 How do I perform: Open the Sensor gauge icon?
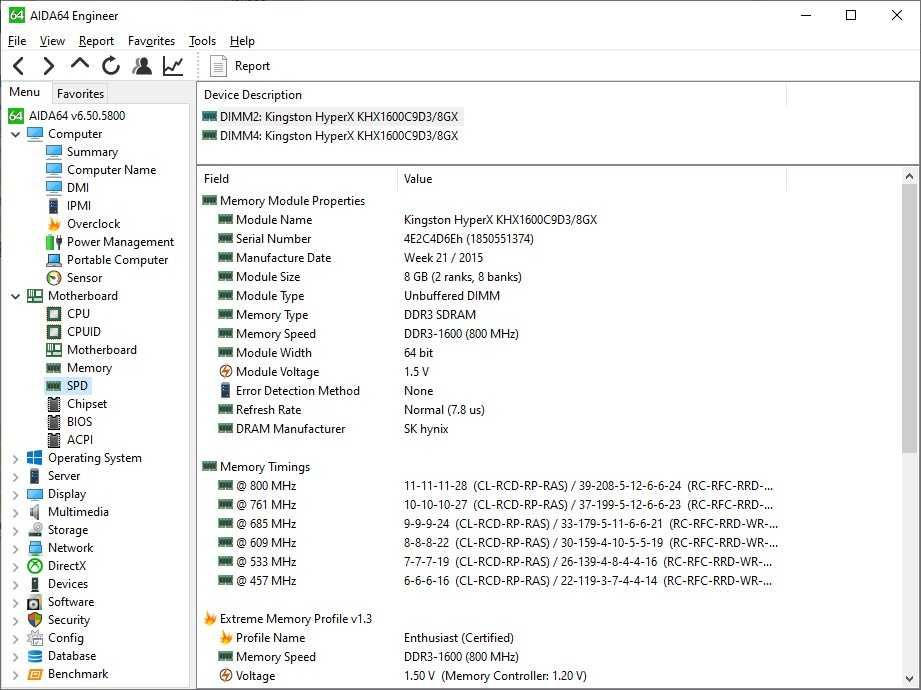pyautogui.click(x=54, y=278)
